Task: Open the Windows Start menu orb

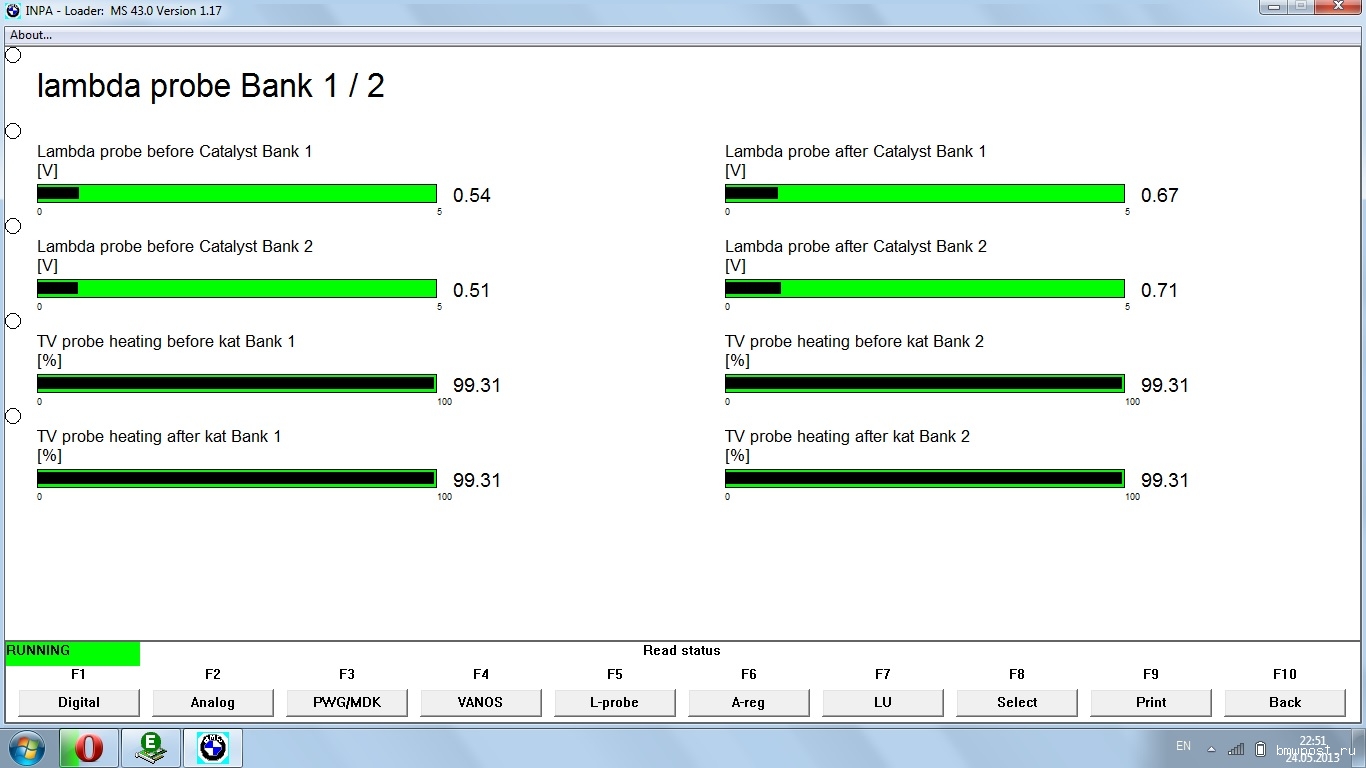Action: point(27,748)
